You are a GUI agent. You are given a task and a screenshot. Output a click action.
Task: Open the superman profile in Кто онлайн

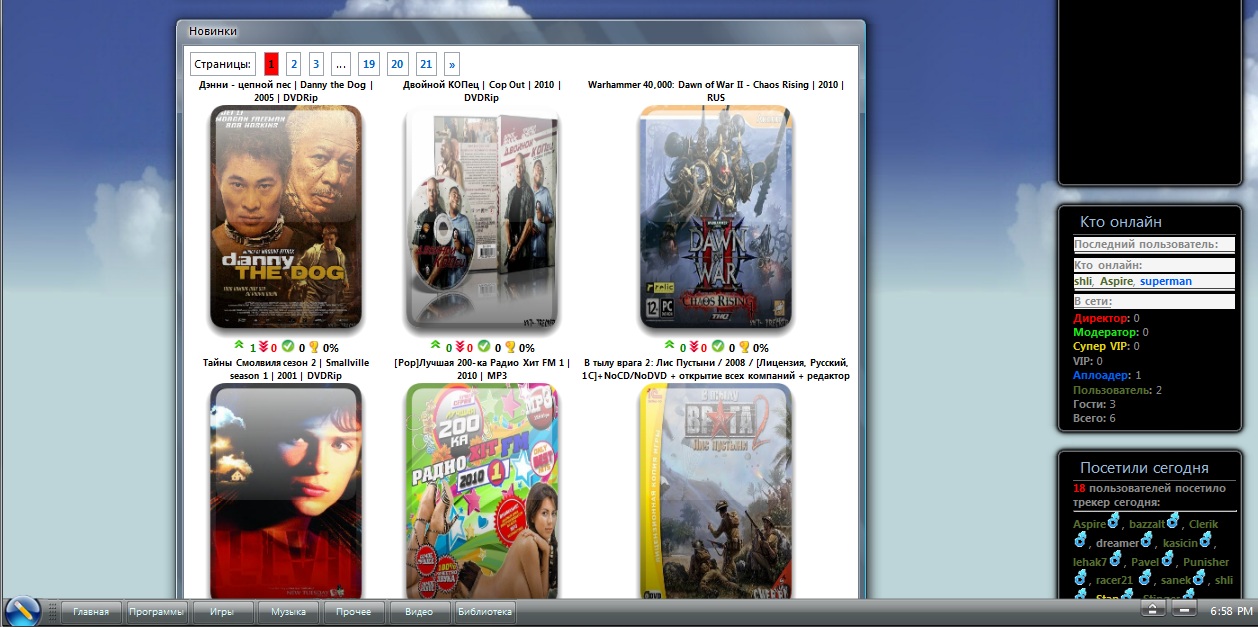pos(1166,281)
